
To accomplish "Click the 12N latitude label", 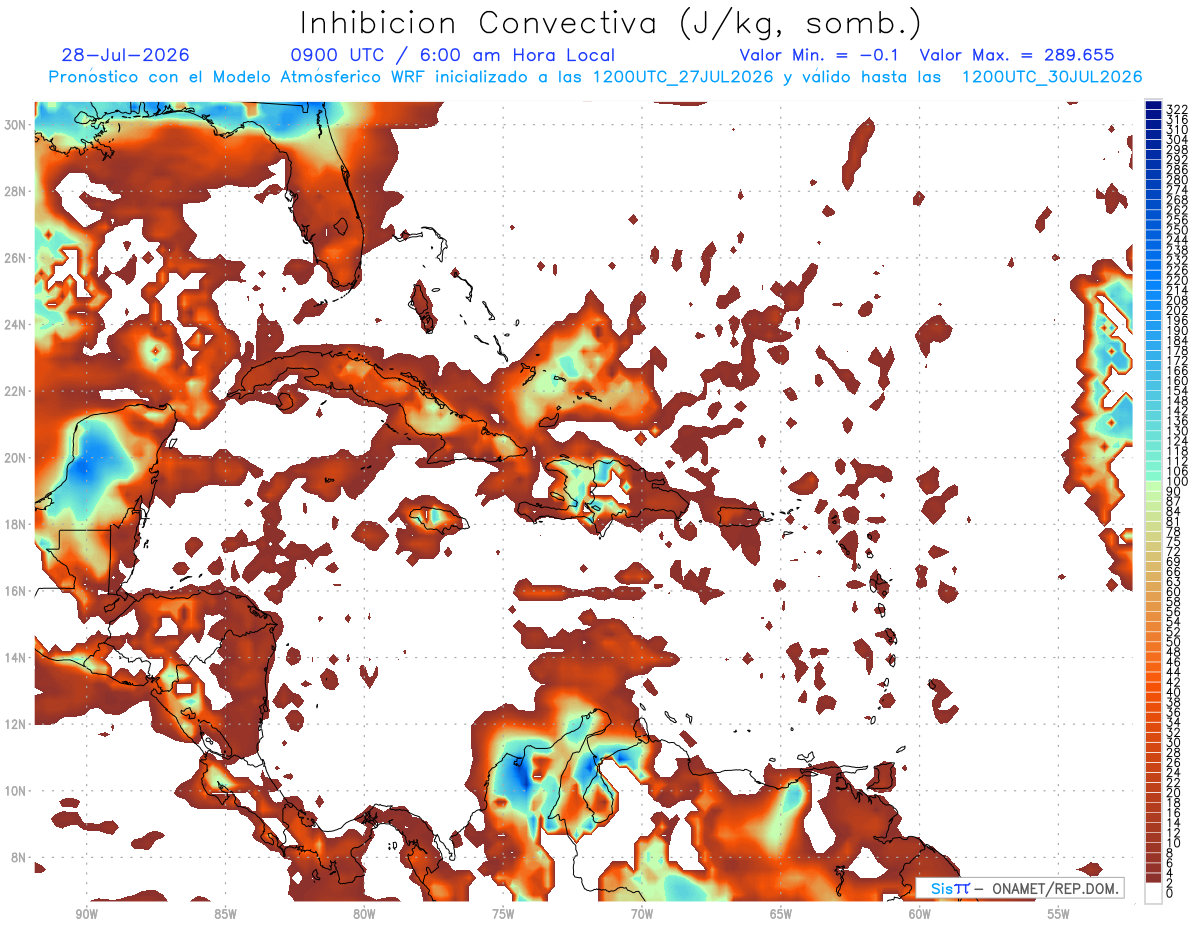I will [x=17, y=723].
